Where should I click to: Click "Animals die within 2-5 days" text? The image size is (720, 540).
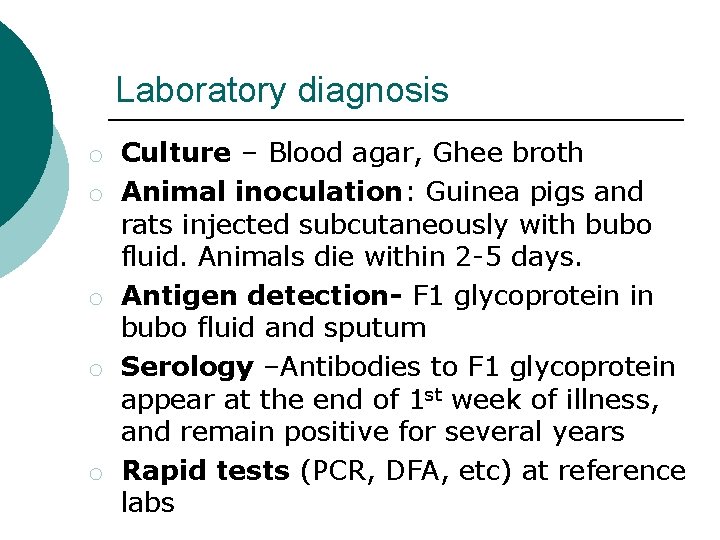(389, 256)
